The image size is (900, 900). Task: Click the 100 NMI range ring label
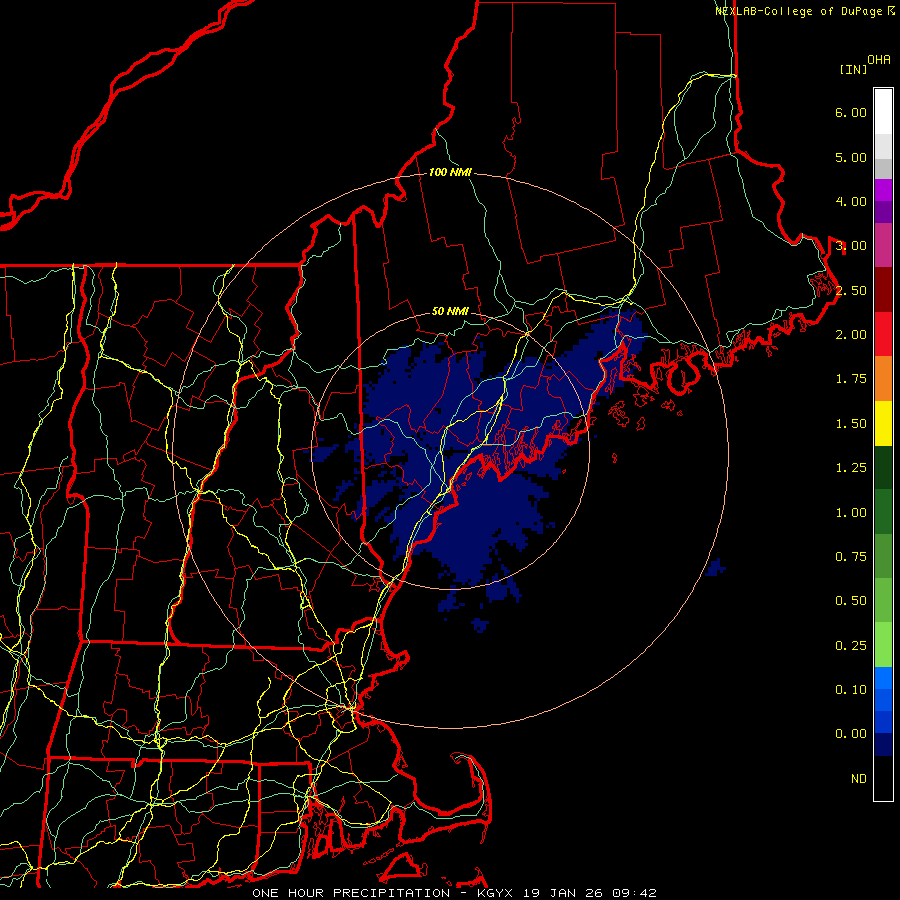point(450,172)
